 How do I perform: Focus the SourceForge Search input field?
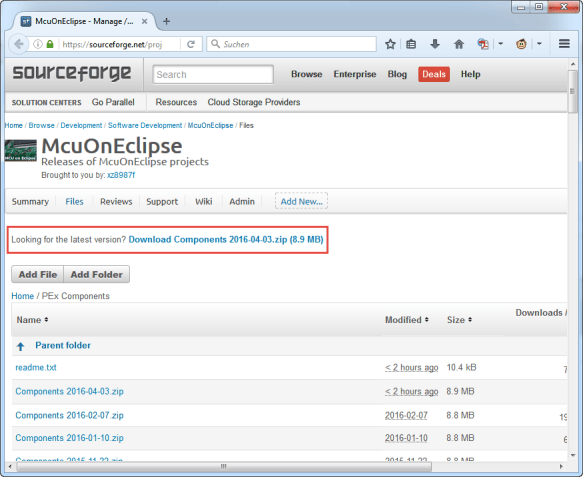click(x=213, y=74)
